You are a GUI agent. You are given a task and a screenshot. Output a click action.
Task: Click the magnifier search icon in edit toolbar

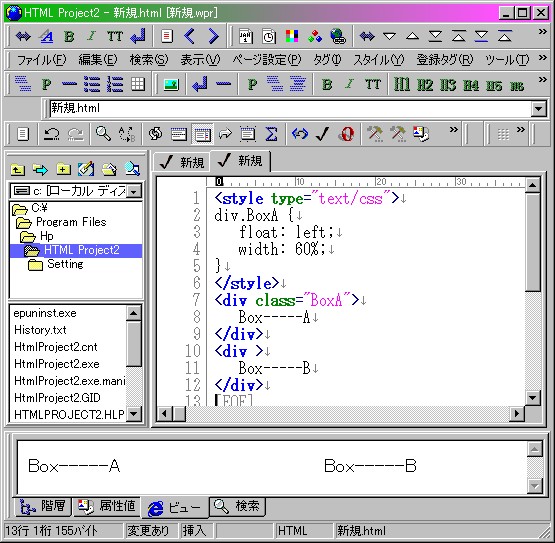(103, 134)
